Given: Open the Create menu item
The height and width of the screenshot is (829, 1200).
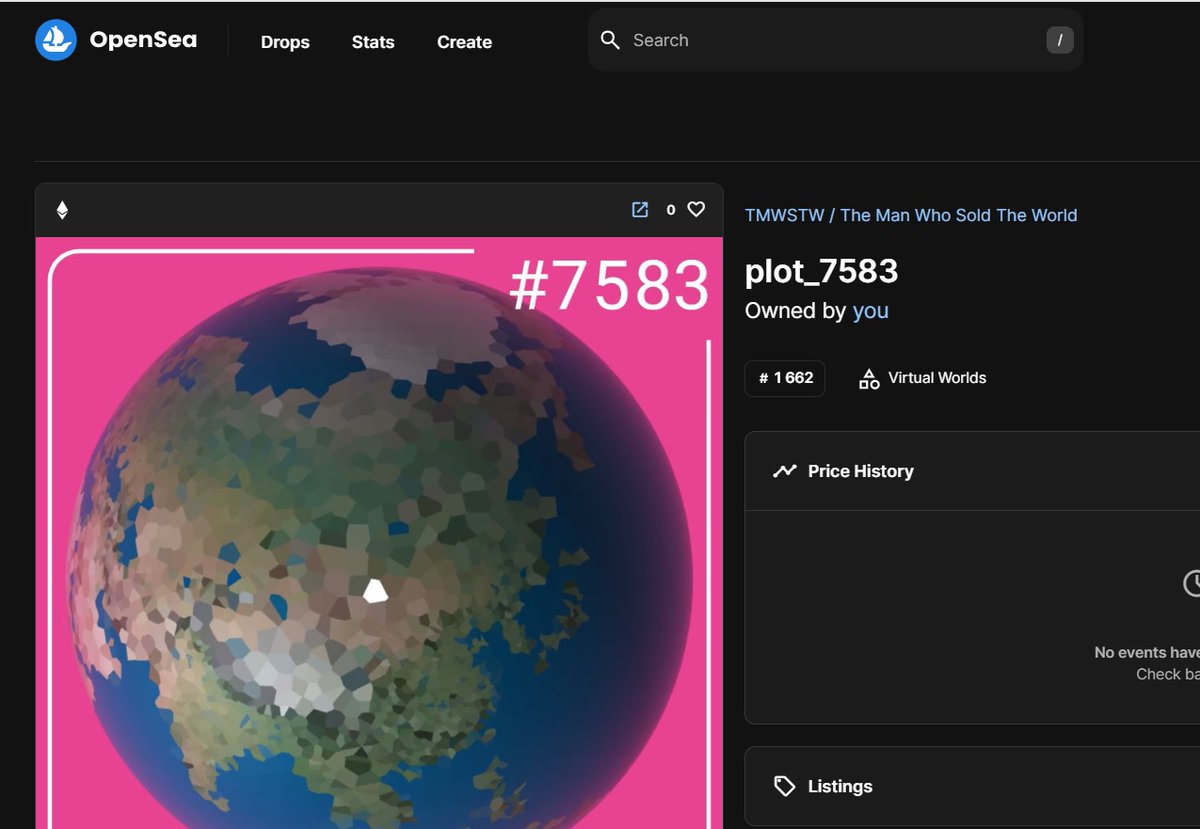Looking at the screenshot, I should coord(464,42).
